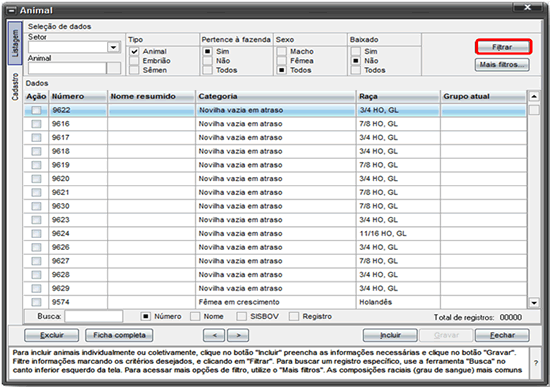This screenshot has height=387, width=550.
Task: Go to previous record with < button
Action: pyautogui.click(x=214, y=335)
